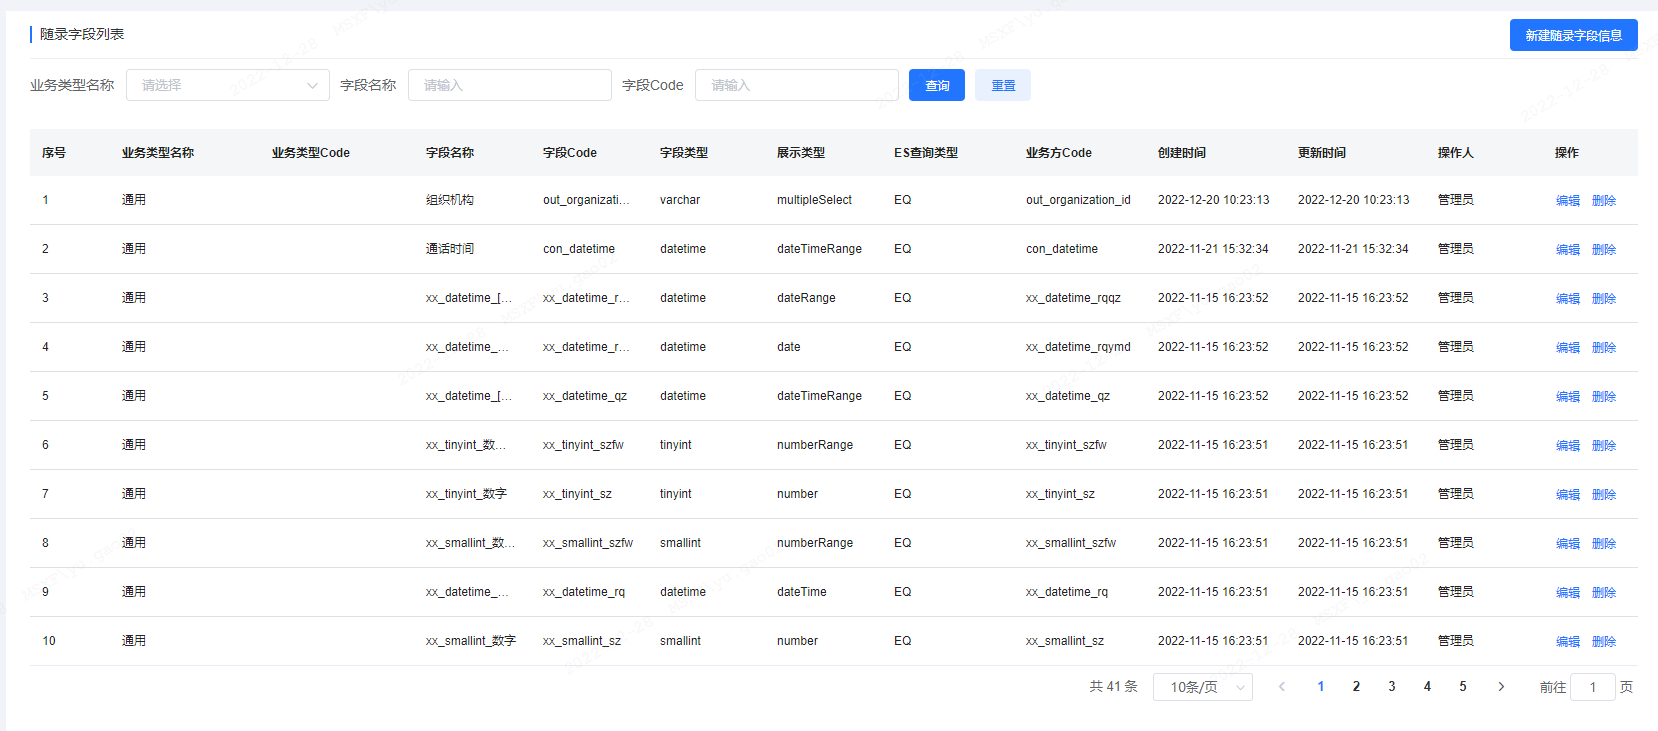1658x731 pixels.
Task: Edit the 通话时间 row
Action: pos(1567,249)
